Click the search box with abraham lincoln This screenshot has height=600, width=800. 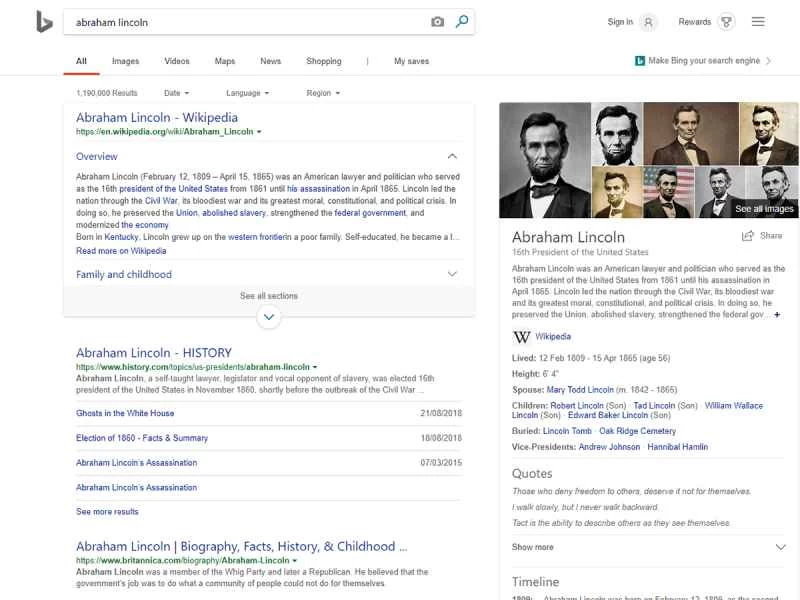point(245,22)
